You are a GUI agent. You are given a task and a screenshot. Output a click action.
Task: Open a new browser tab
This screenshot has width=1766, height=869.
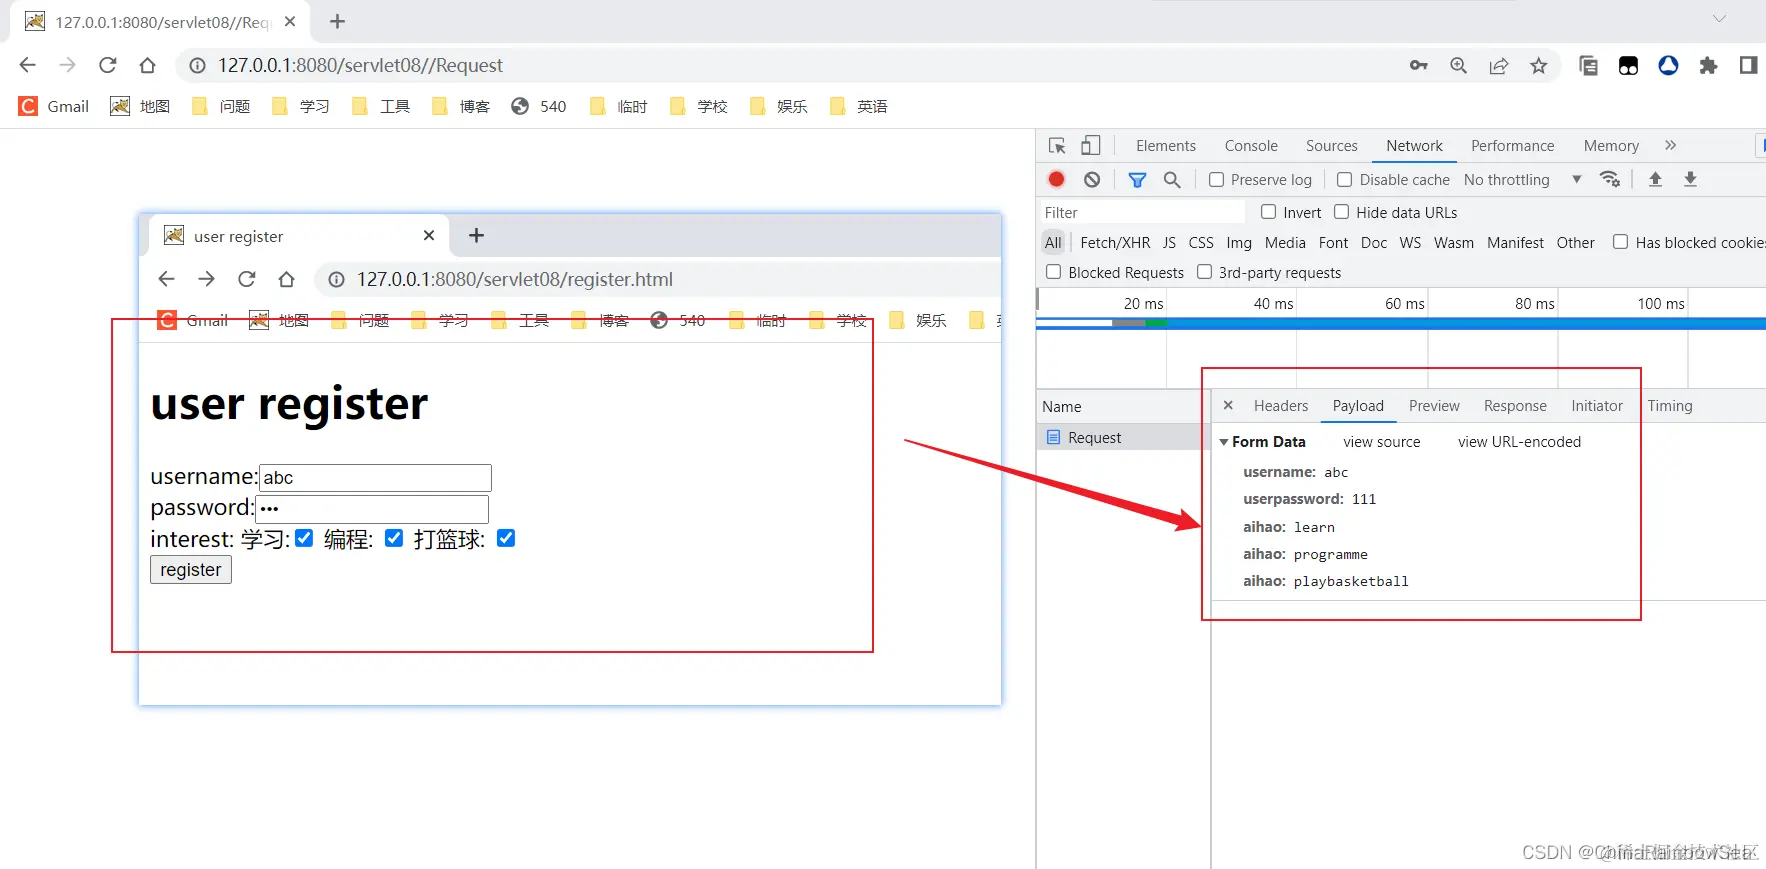[x=337, y=21]
